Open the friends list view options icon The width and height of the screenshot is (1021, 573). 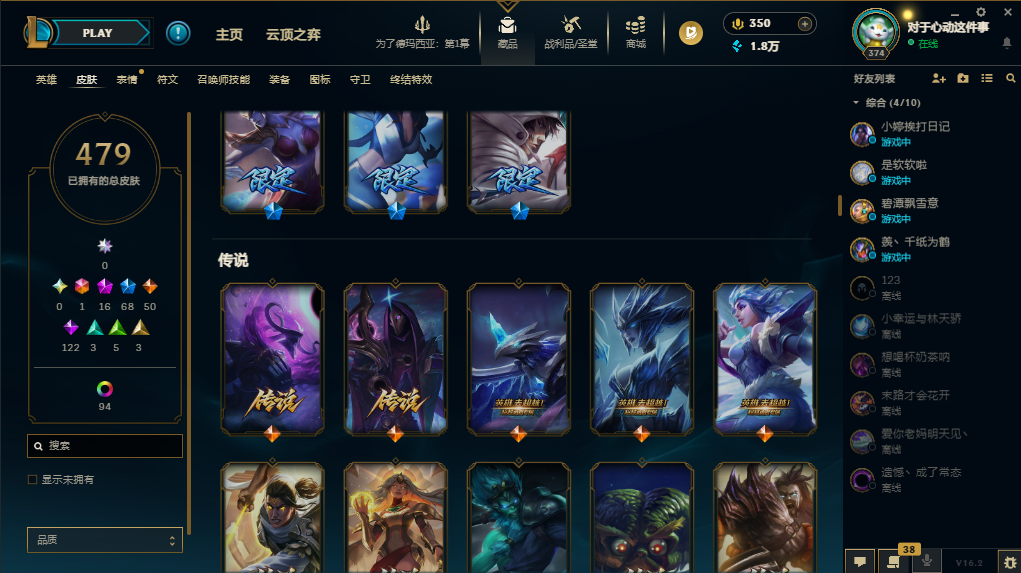point(987,79)
